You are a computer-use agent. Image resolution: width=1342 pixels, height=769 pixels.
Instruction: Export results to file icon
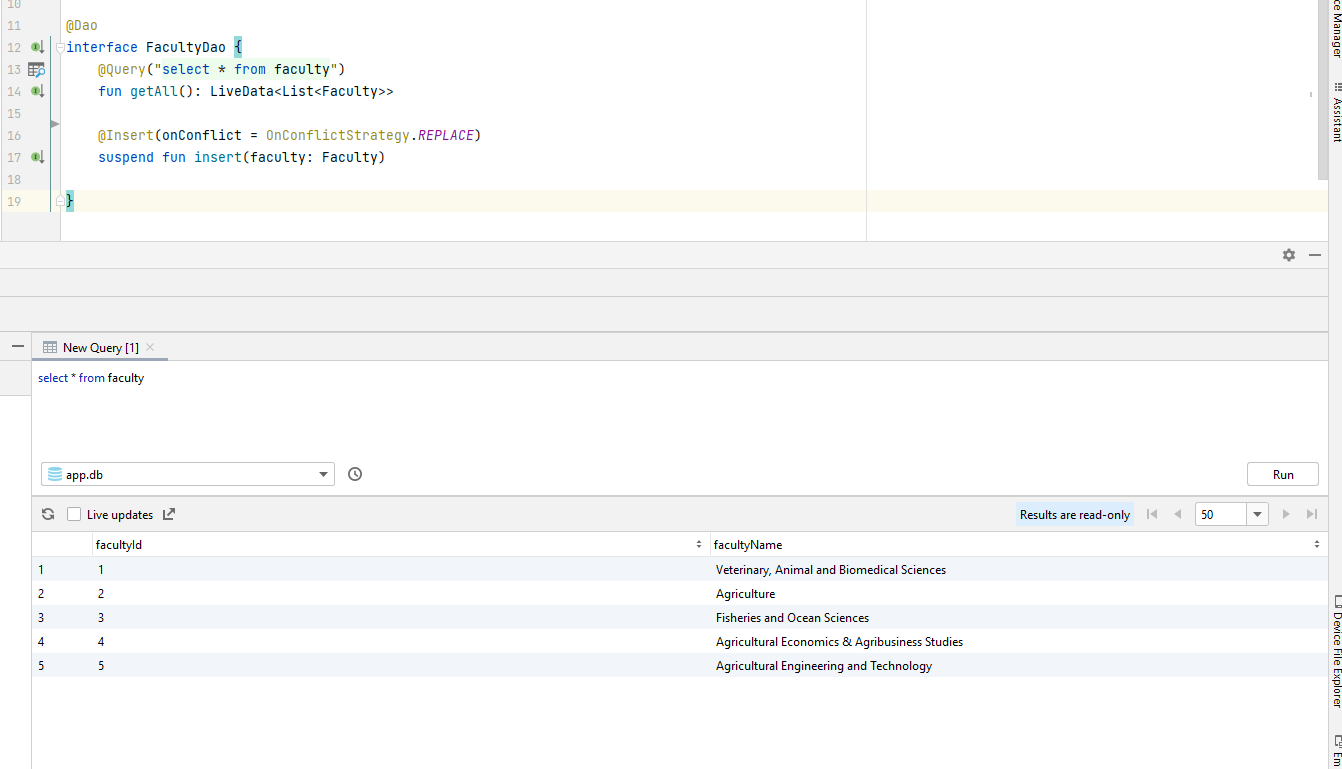(169, 514)
